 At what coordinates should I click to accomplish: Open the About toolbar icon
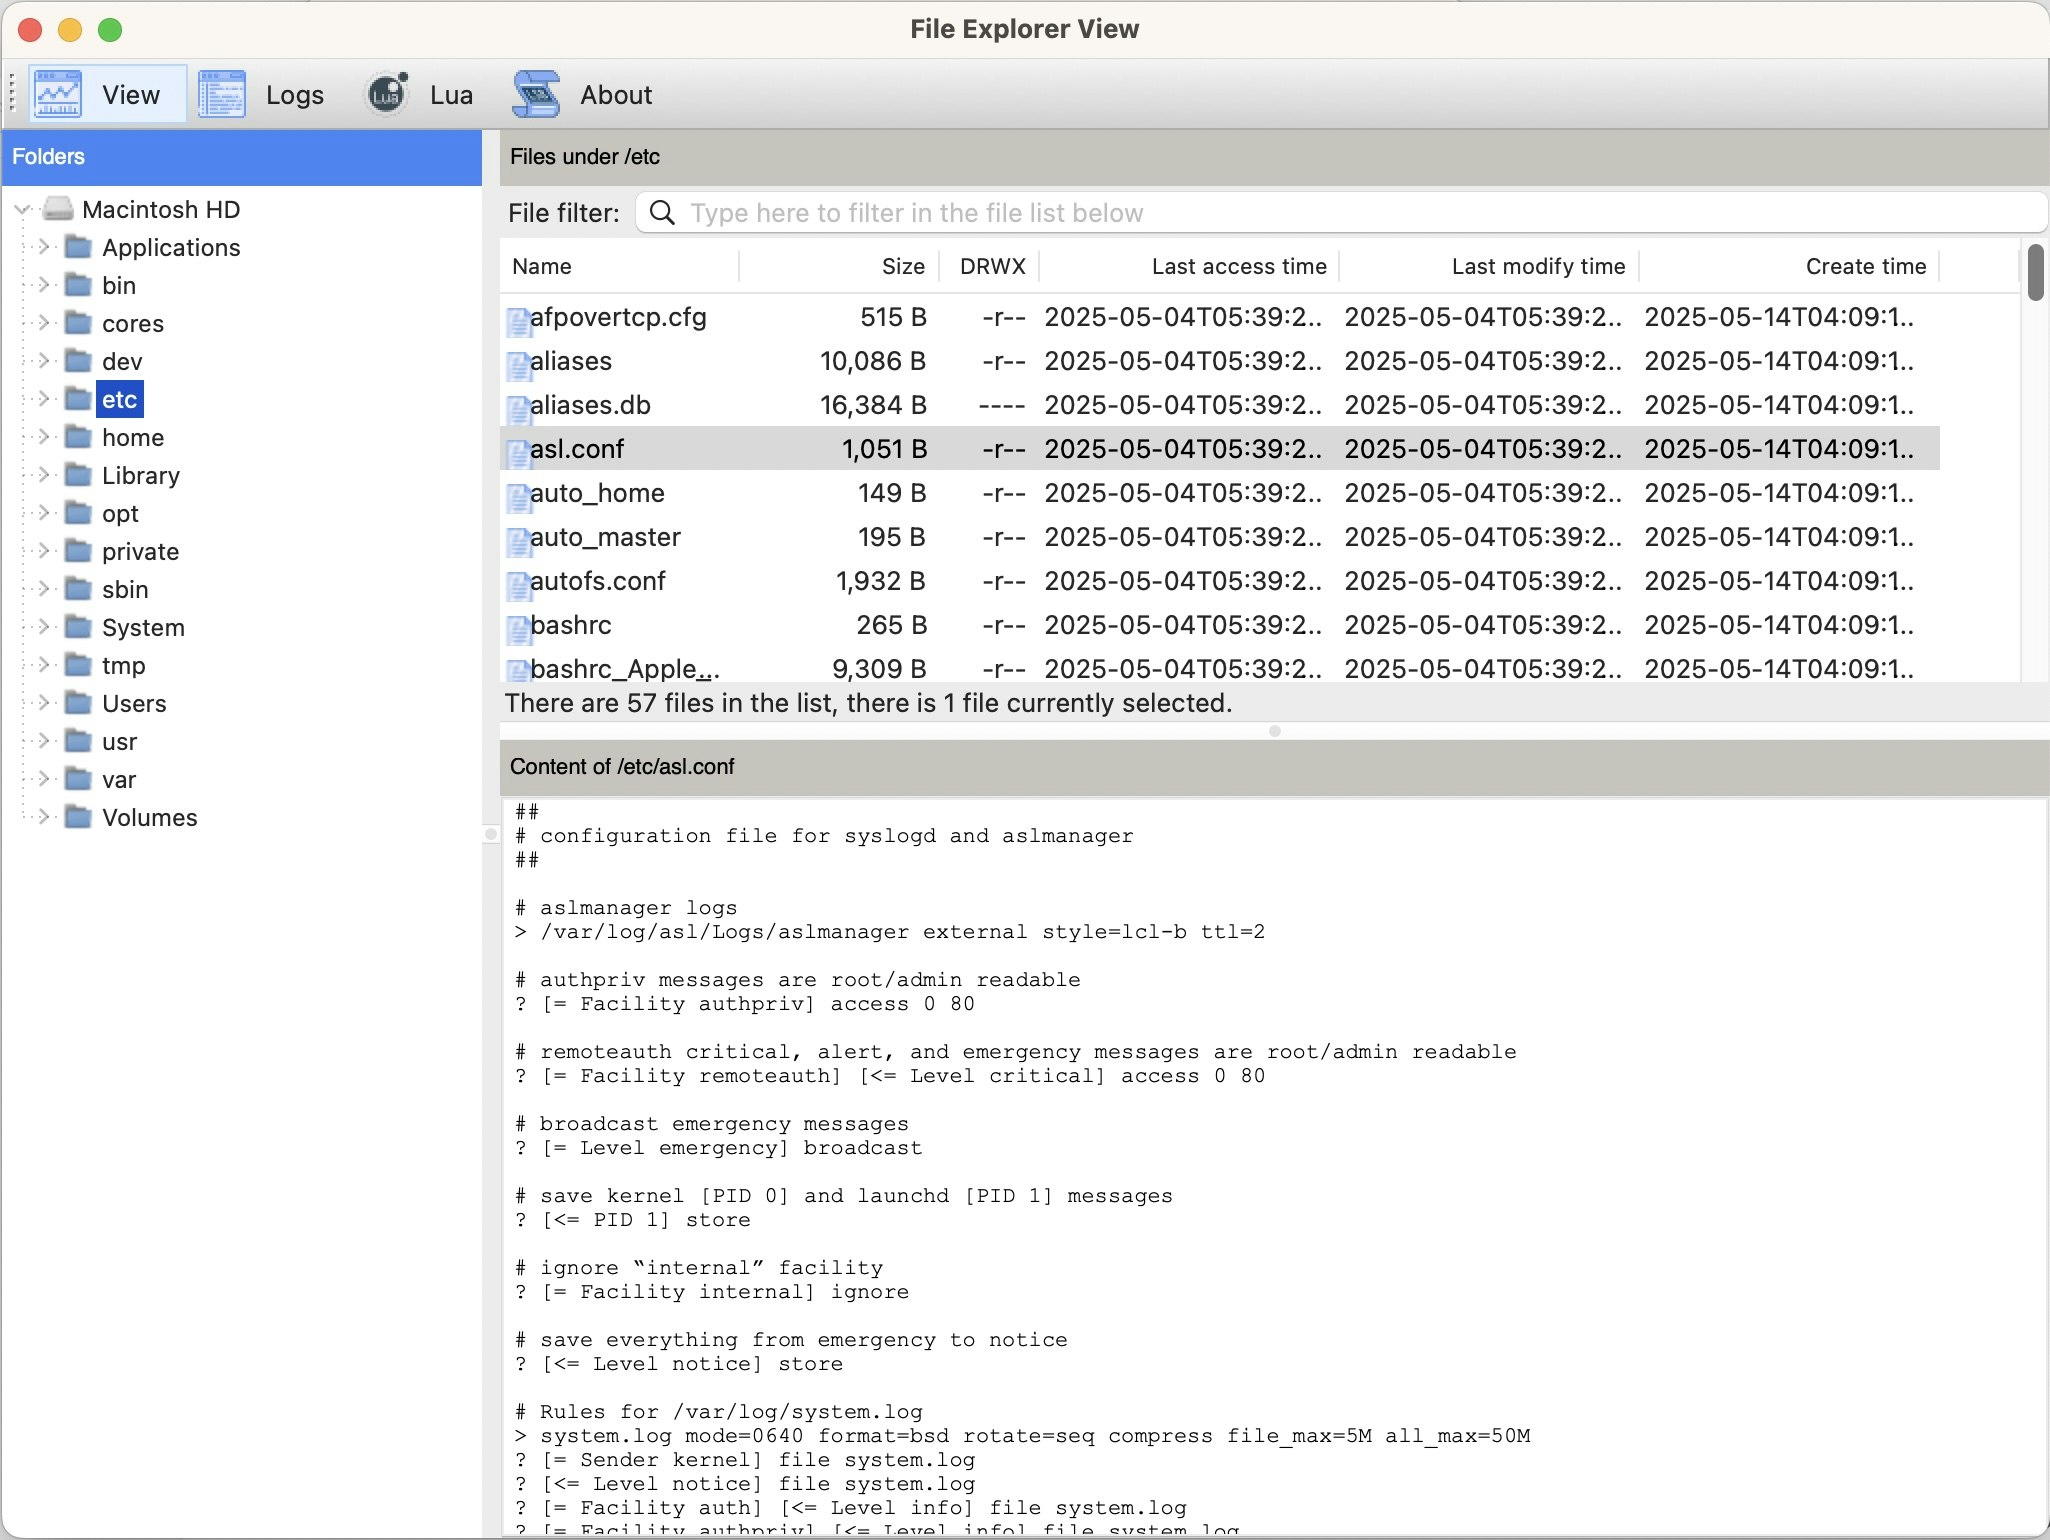point(537,94)
